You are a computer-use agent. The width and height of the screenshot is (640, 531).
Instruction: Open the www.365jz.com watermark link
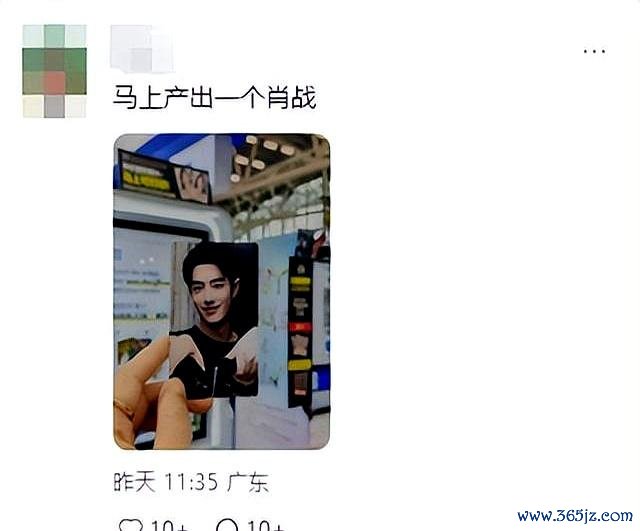click(575, 516)
